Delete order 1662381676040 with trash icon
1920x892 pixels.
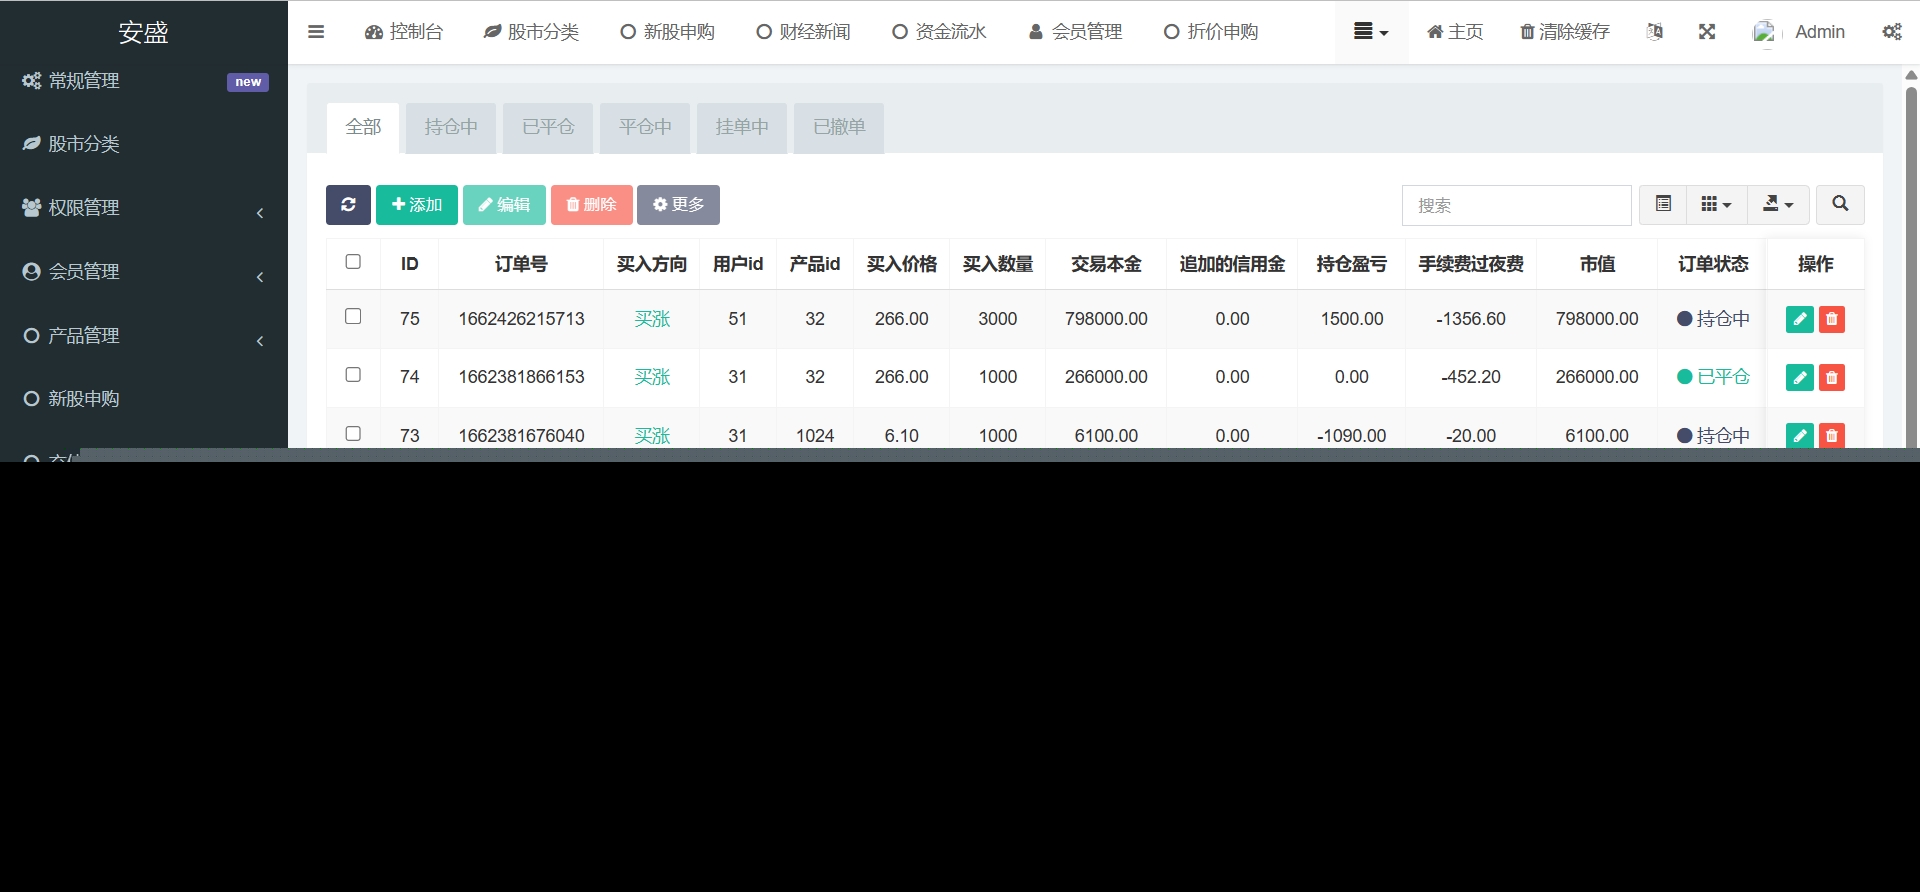(1832, 436)
